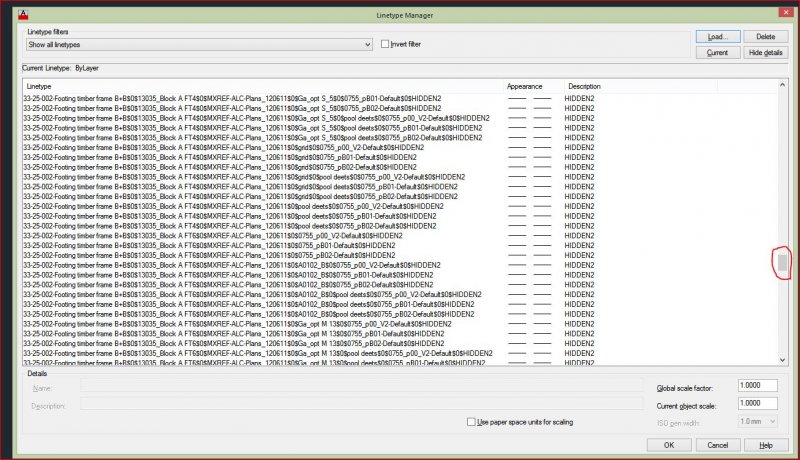Image resolution: width=800 pixels, height=460 pixels.
Task: Select row 'grid$0$pool deets$0$0755_p00_V2-Default$0$HIDDEN2'
Action: tap(401, 177)
